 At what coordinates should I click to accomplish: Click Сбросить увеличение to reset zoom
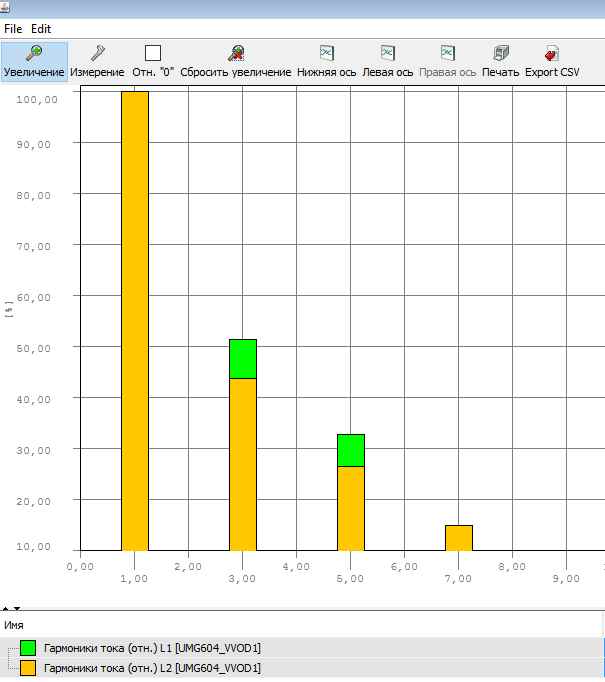pos(236,61)
